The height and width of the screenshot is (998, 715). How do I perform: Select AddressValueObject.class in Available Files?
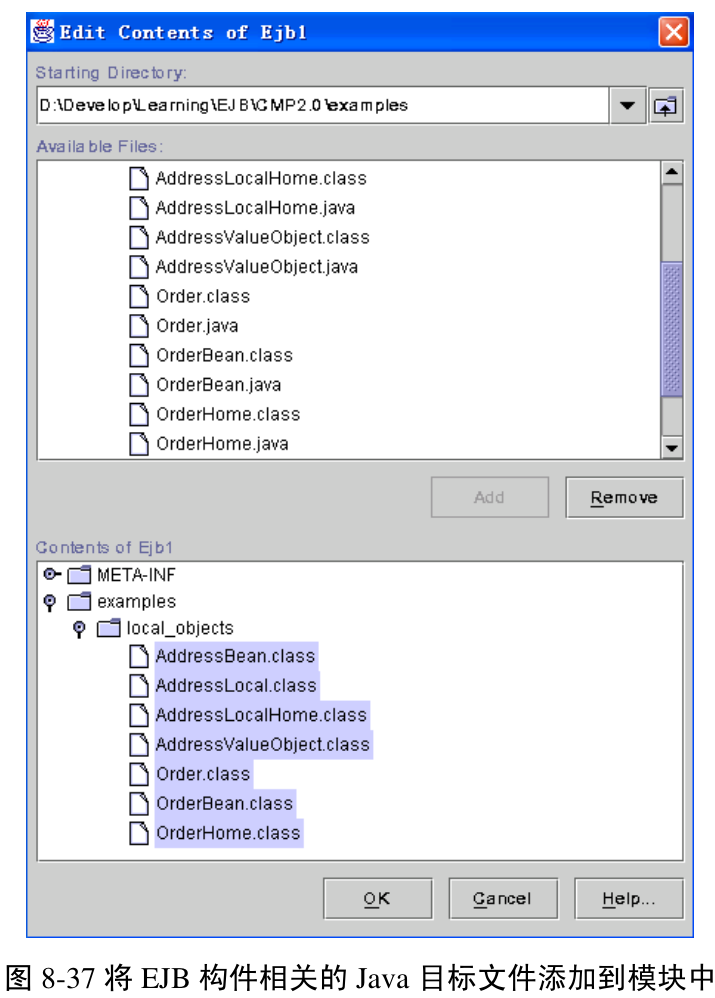(262, 237)
